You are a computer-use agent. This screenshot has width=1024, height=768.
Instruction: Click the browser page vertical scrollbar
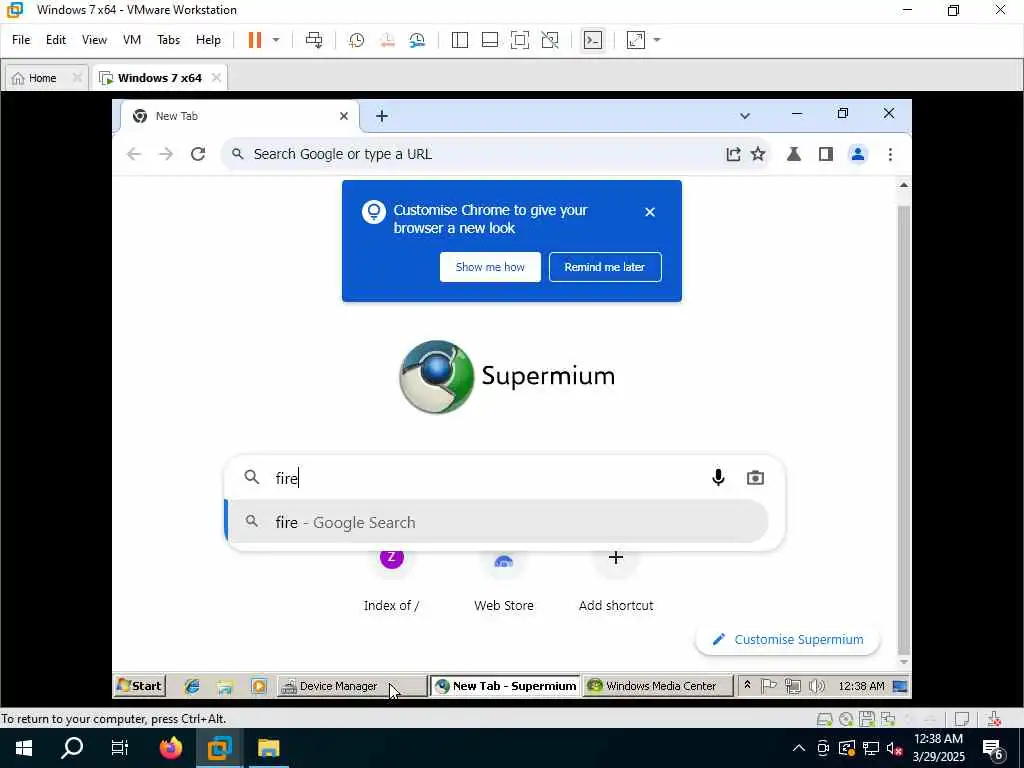coord(903,428)
